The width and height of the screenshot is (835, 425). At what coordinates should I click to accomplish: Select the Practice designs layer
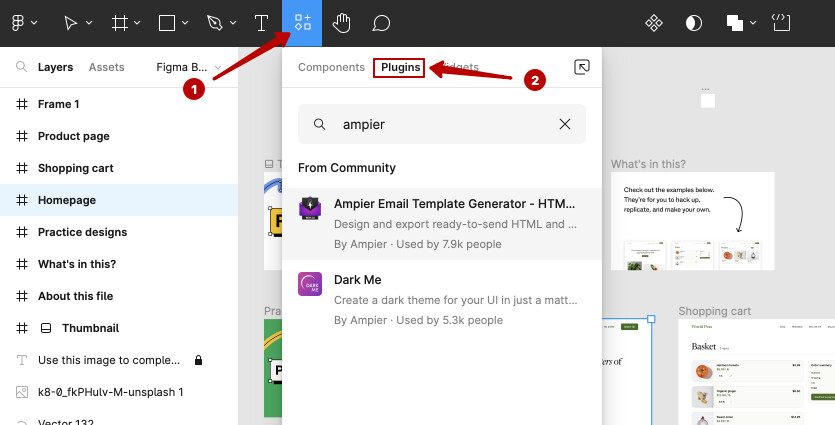pyautogui.click(x=119, y=232)
